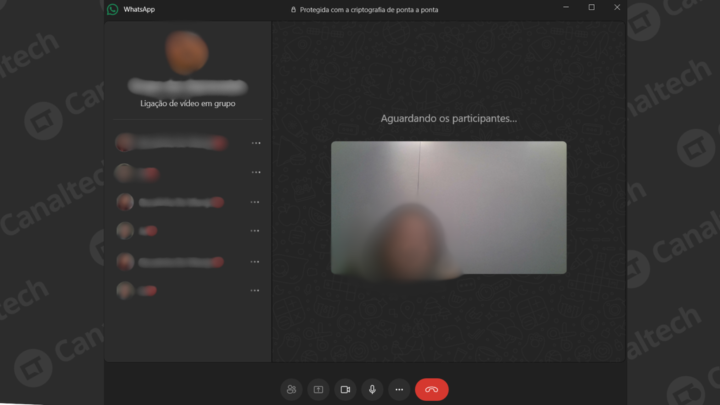The height and width of the screenshot is (405, 720).
Task: Open the options menu for the second participant
Action: (x=256, y=172)
